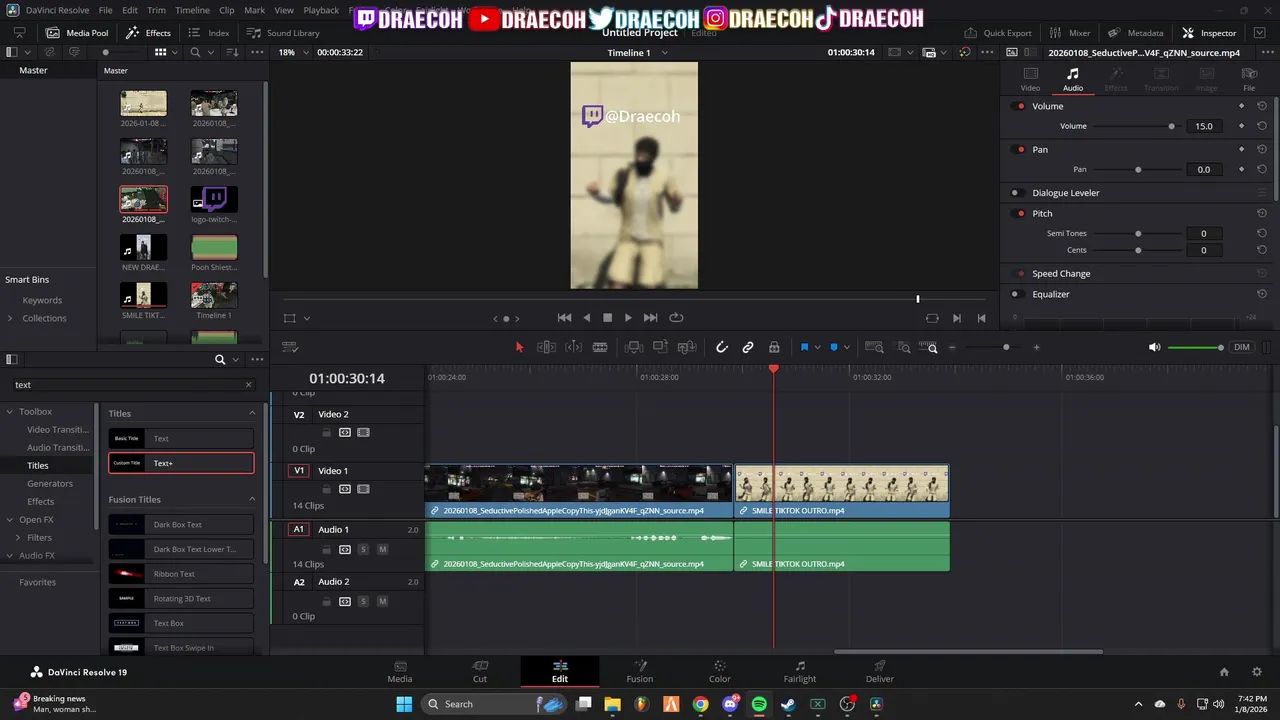Viewport: 1280px width, 720px height.
Task: Add a blue flag to the clip
Action: point(804,347)
